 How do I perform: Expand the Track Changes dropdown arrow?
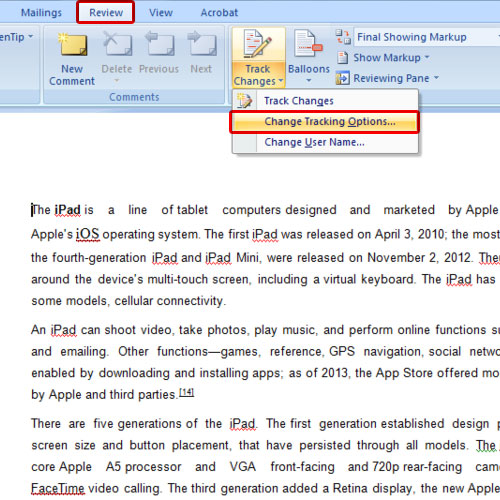pos(280,81)
